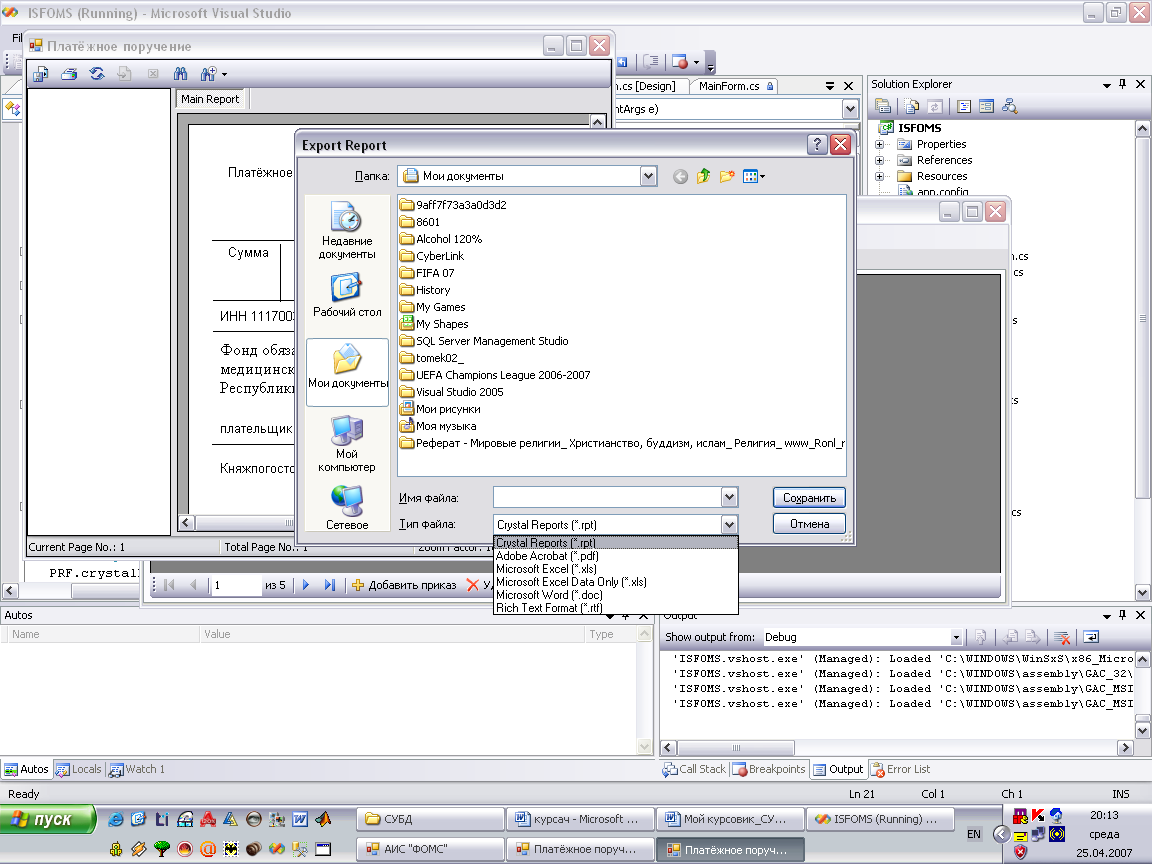Image resolution: width=1152 pixels, height=864 pixels.
Task: Click the пуск Start button
Action: coord(48,819)
